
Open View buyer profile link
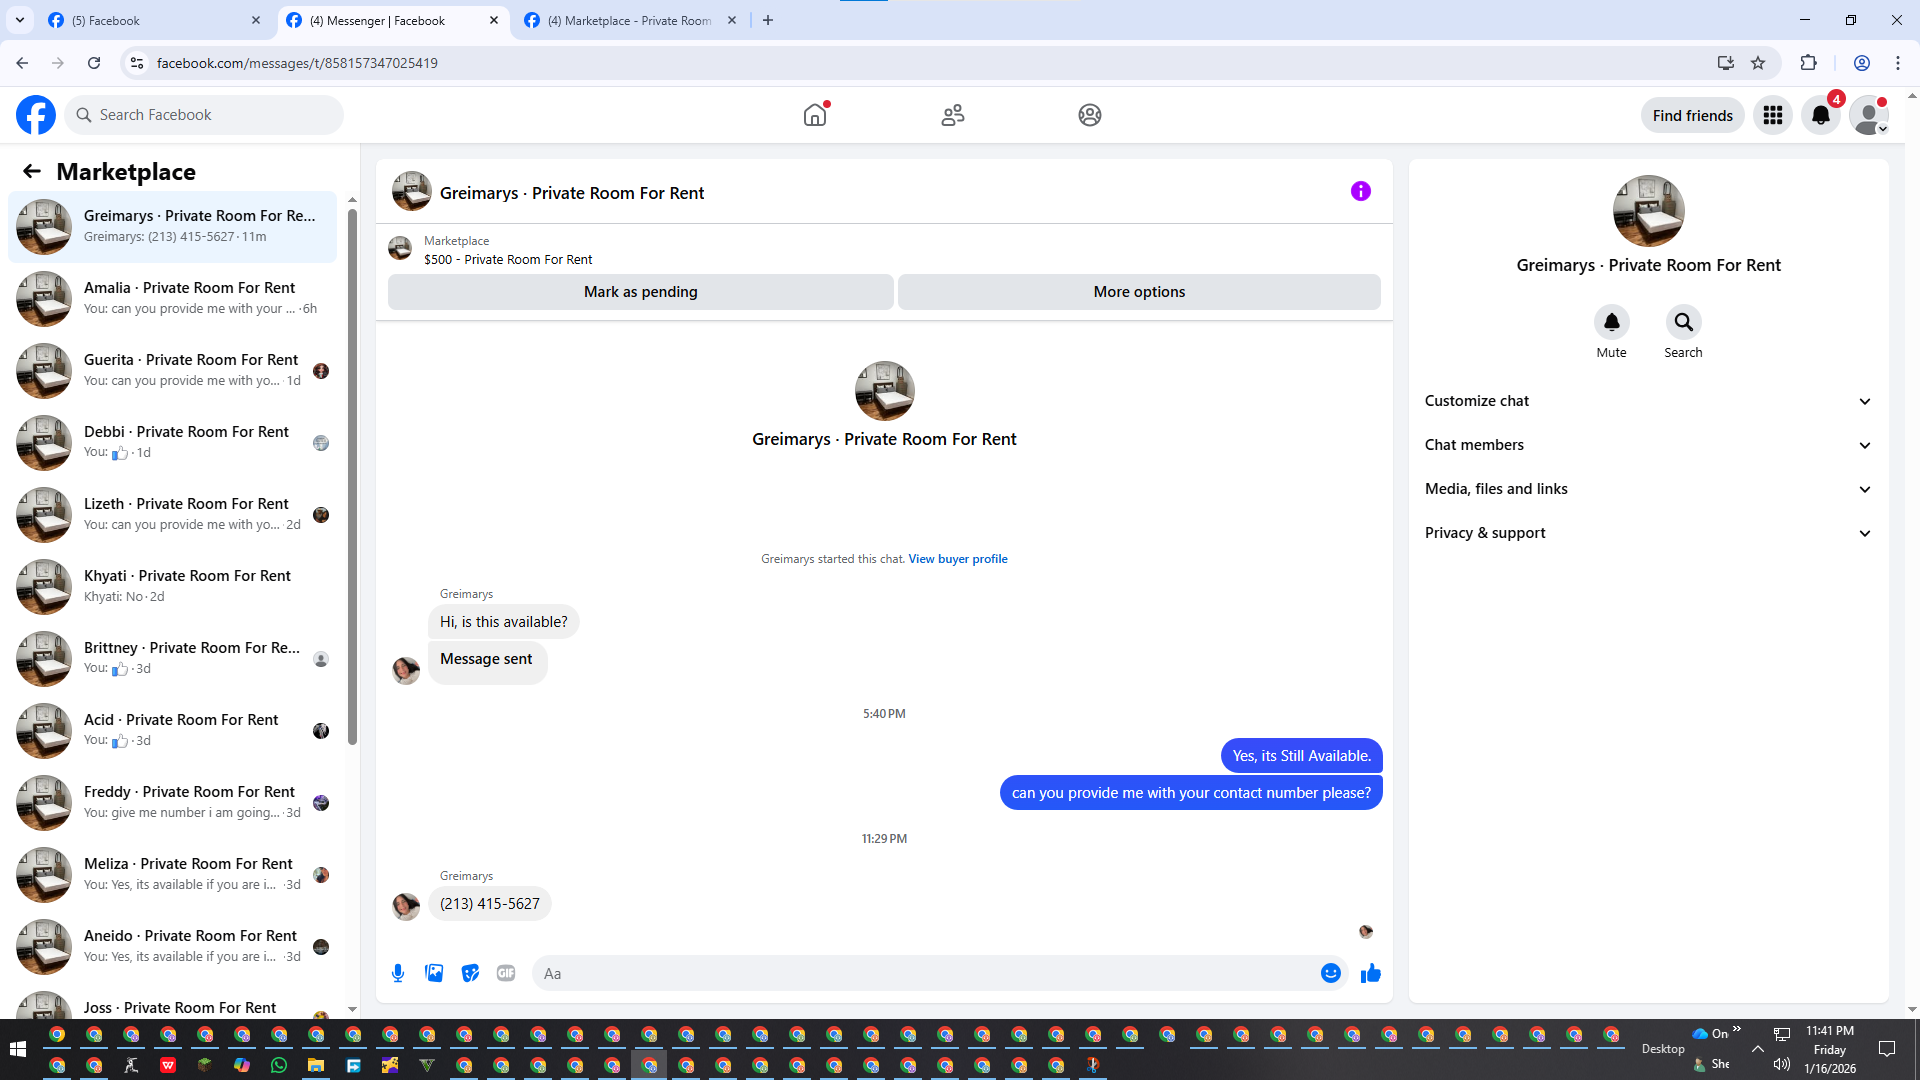coord(957,559)
